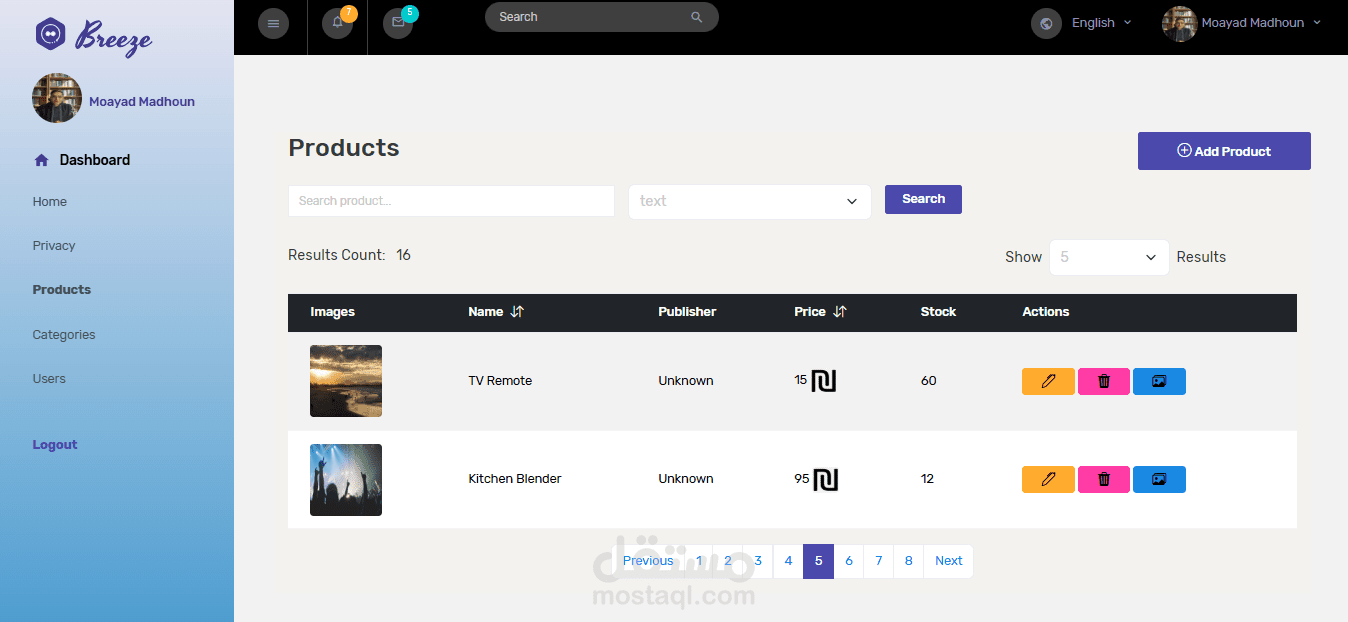Click the Breeze hexagon logo icon
1348x622 pixels.
point(50,34)
